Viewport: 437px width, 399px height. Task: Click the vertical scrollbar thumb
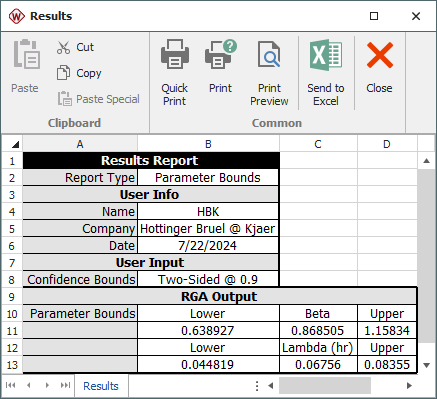pos(426,256)
